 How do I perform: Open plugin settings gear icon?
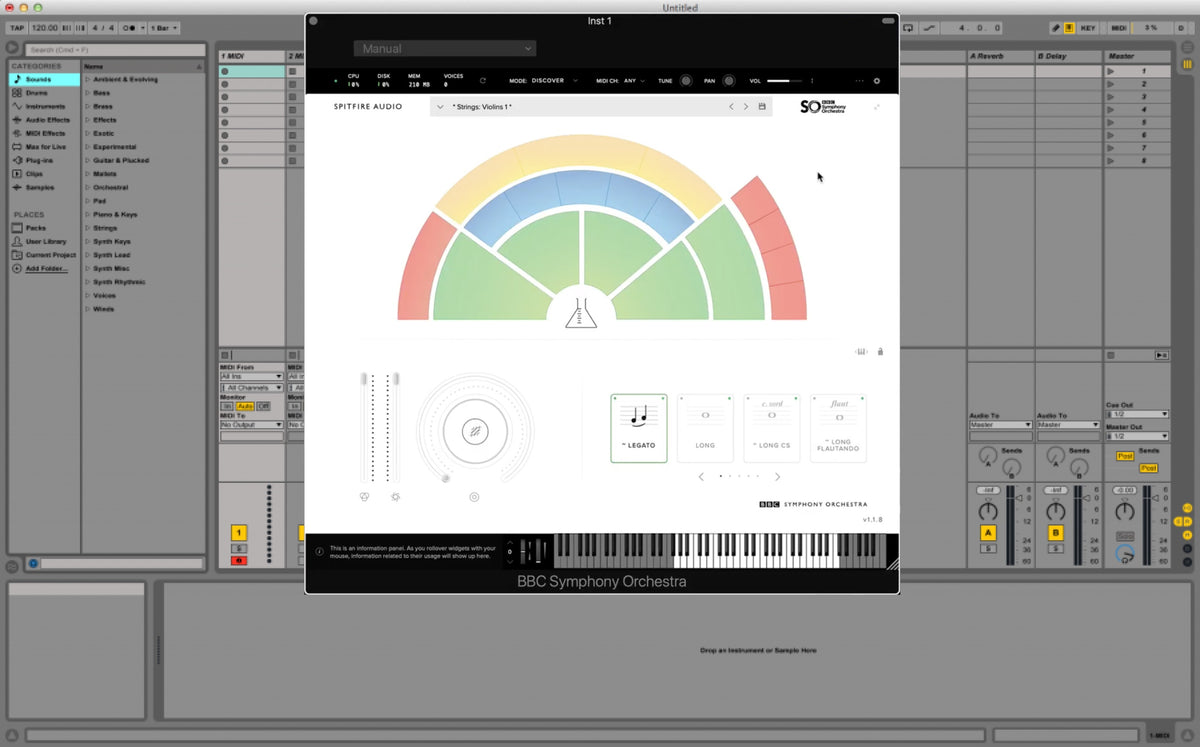tap(877, 81)
